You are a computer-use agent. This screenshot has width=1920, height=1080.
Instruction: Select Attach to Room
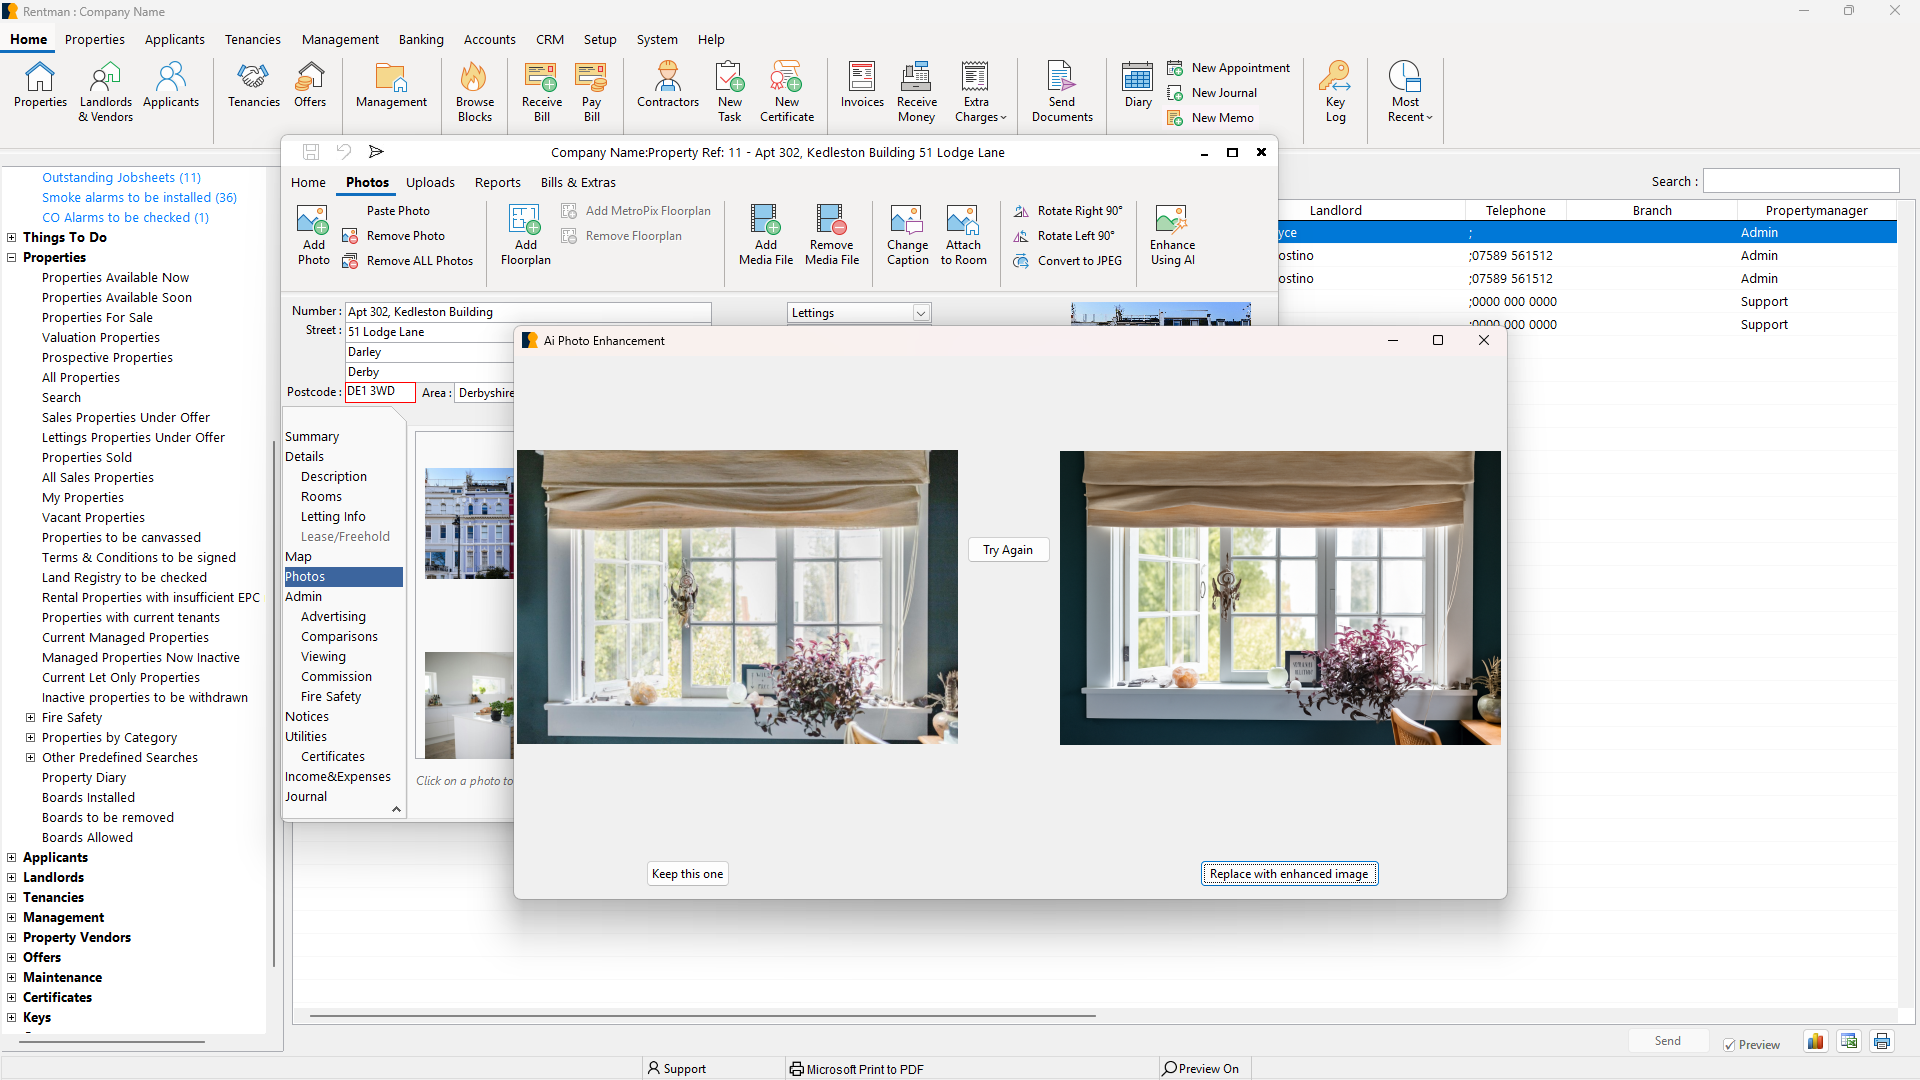(x=963, y=234)
